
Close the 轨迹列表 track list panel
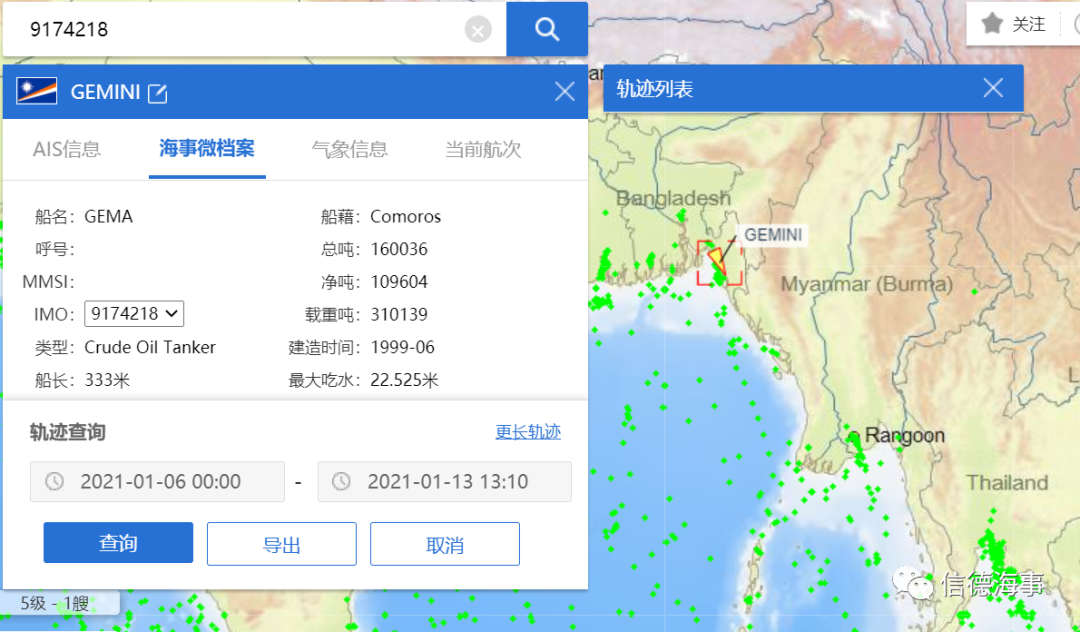(992, 88)
